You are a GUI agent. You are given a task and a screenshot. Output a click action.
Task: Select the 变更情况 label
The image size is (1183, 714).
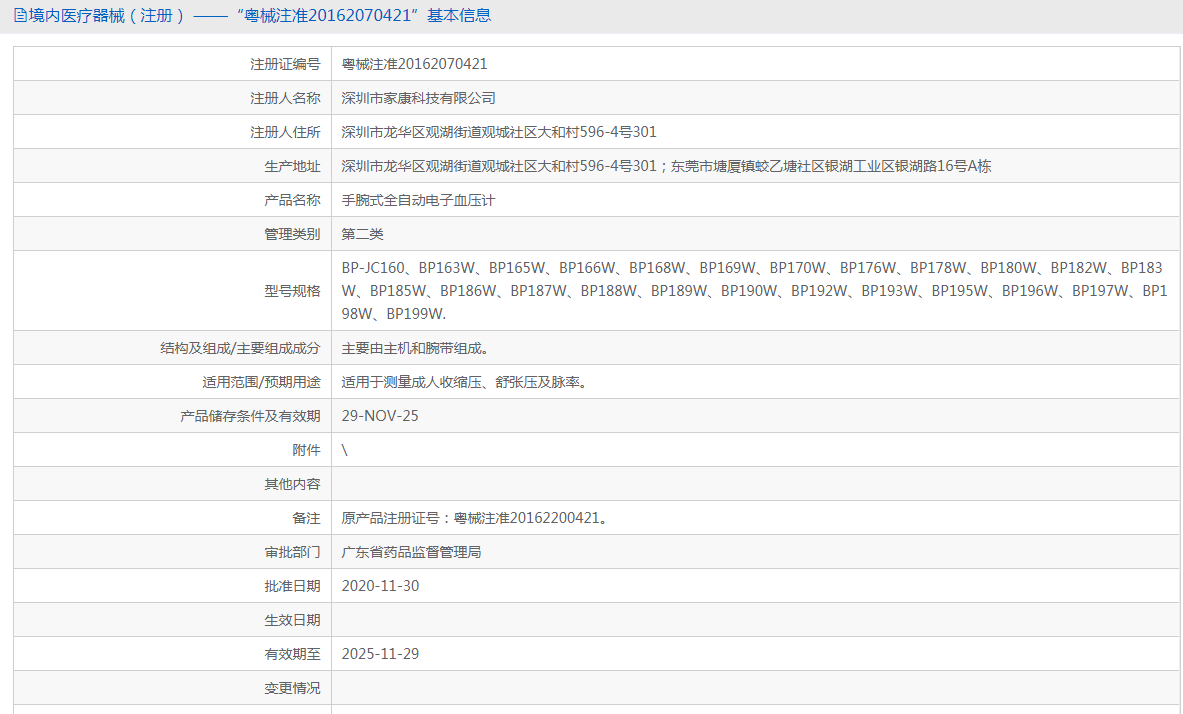click(x=292, y=688)
